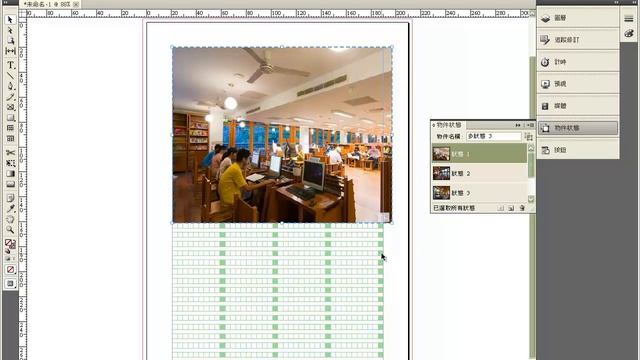Click the 狀態 1 thumbnail image
640x360 pixels.
(441, 154)
